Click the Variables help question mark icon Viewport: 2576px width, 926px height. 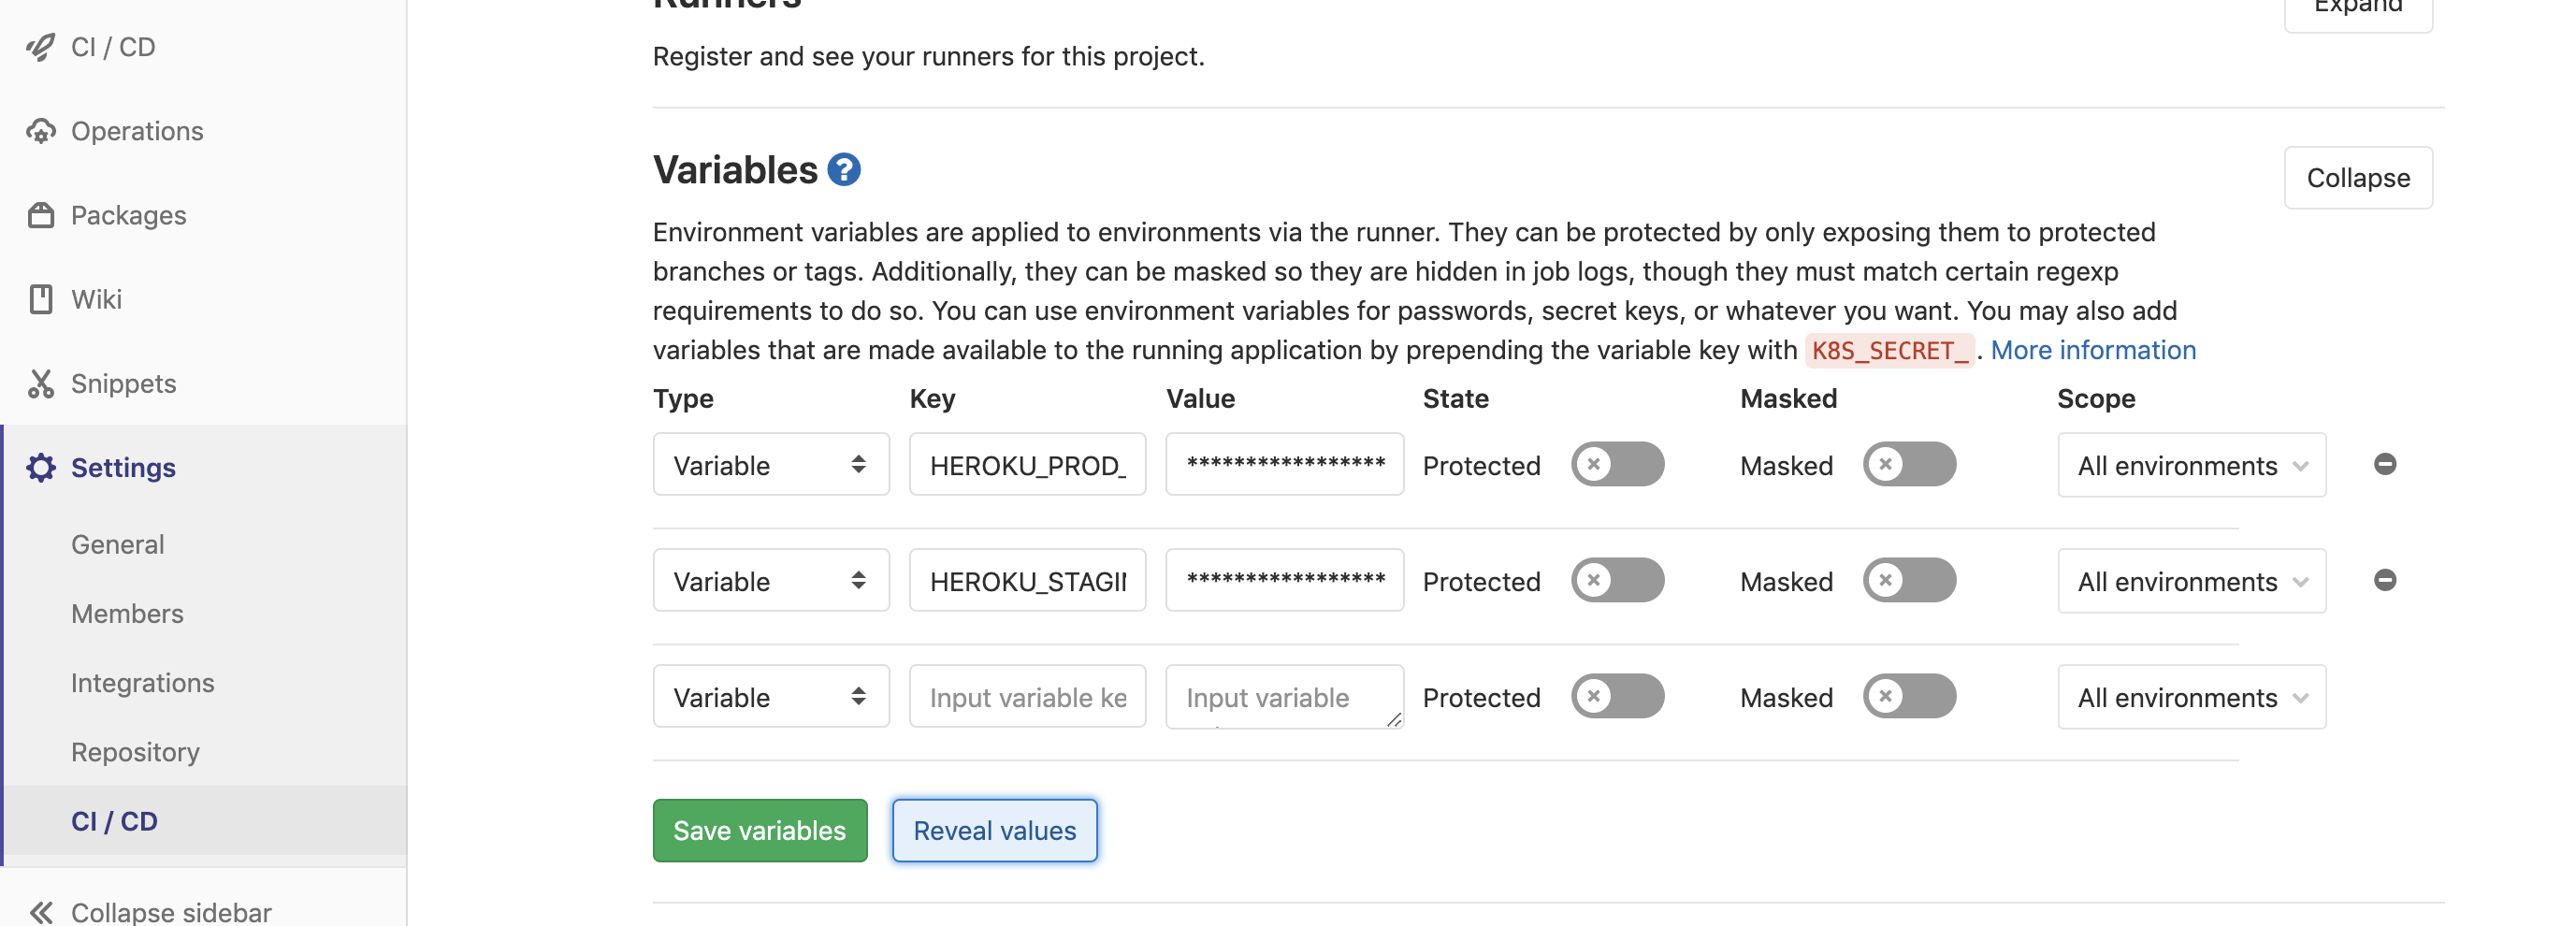[x=843, y=170]
